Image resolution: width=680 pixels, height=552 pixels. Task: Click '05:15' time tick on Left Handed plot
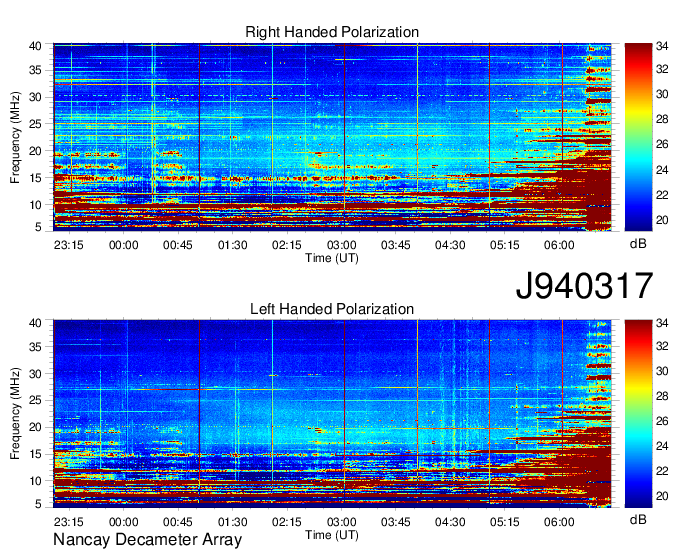click(x=505, y=522)
